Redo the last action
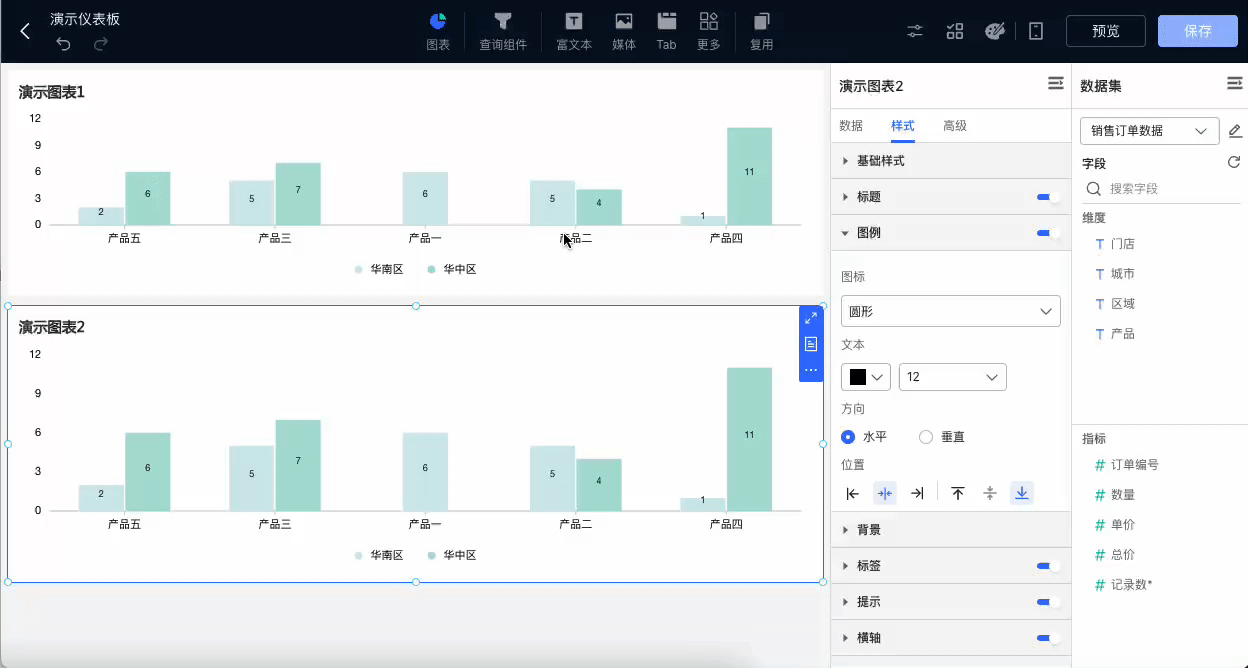The image size is (1248, 668). (101, 43)
